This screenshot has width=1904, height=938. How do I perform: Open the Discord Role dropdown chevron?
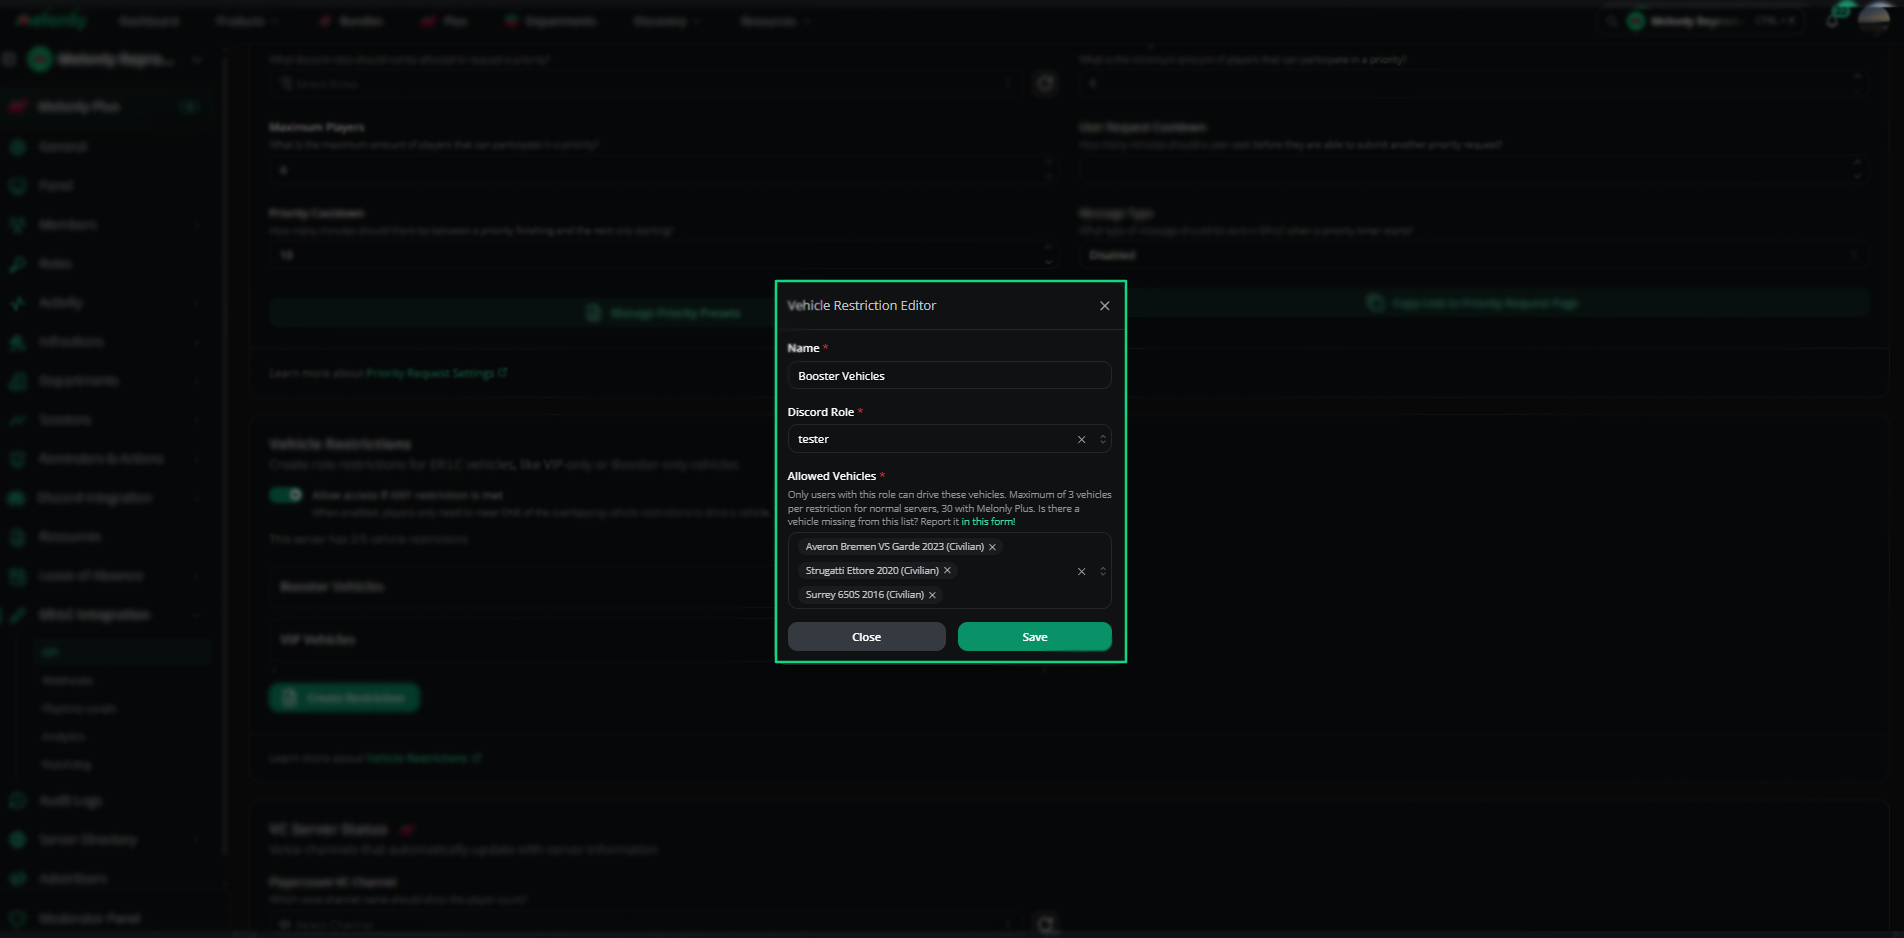1103,440
